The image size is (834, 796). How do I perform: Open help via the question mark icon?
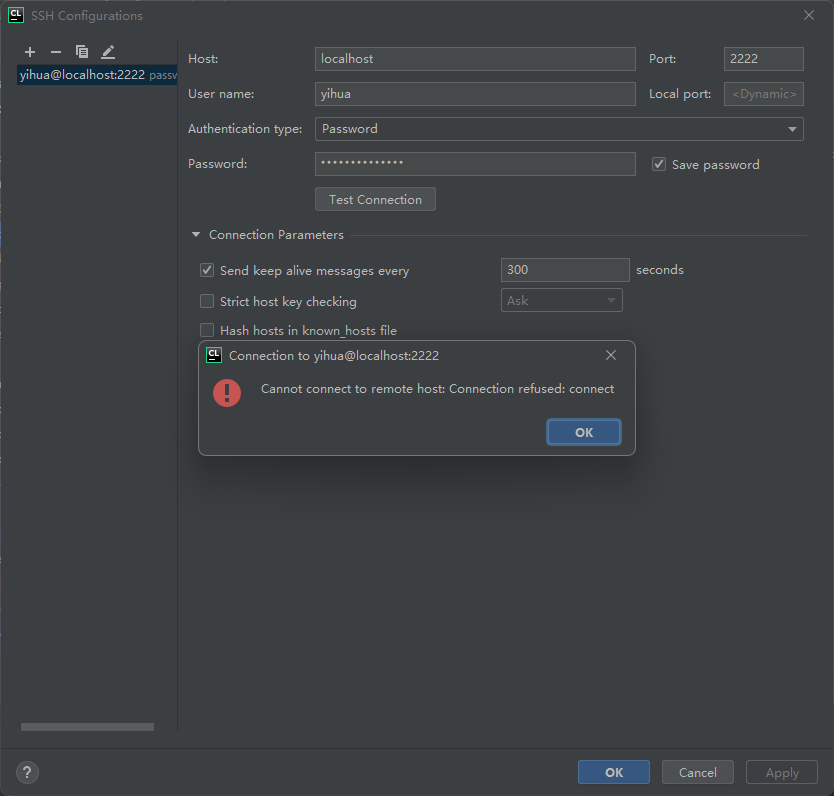[26, 772]
